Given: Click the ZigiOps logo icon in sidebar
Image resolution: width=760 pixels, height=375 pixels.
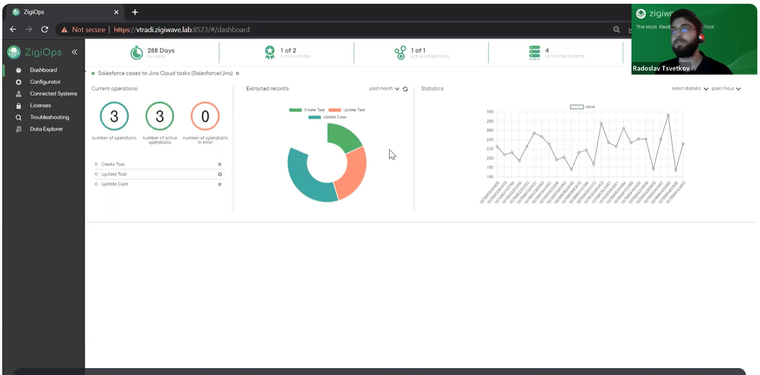Looking at the screenshot, I should 14,52.
